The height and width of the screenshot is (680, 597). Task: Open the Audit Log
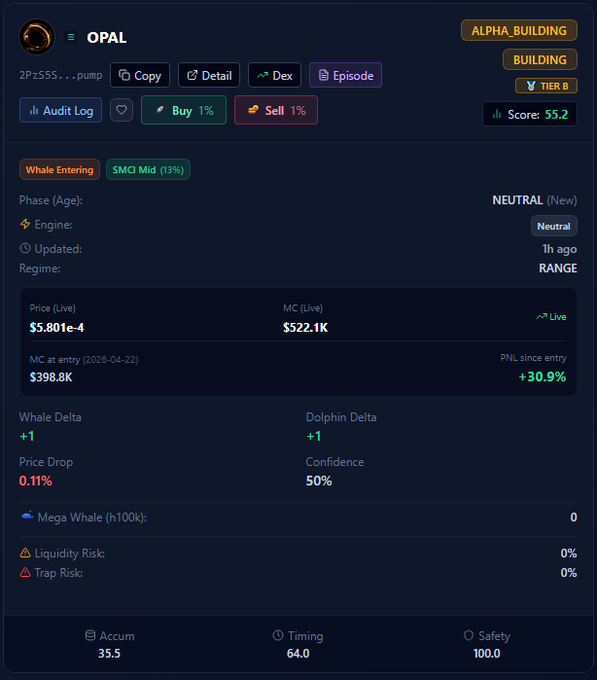61,111
